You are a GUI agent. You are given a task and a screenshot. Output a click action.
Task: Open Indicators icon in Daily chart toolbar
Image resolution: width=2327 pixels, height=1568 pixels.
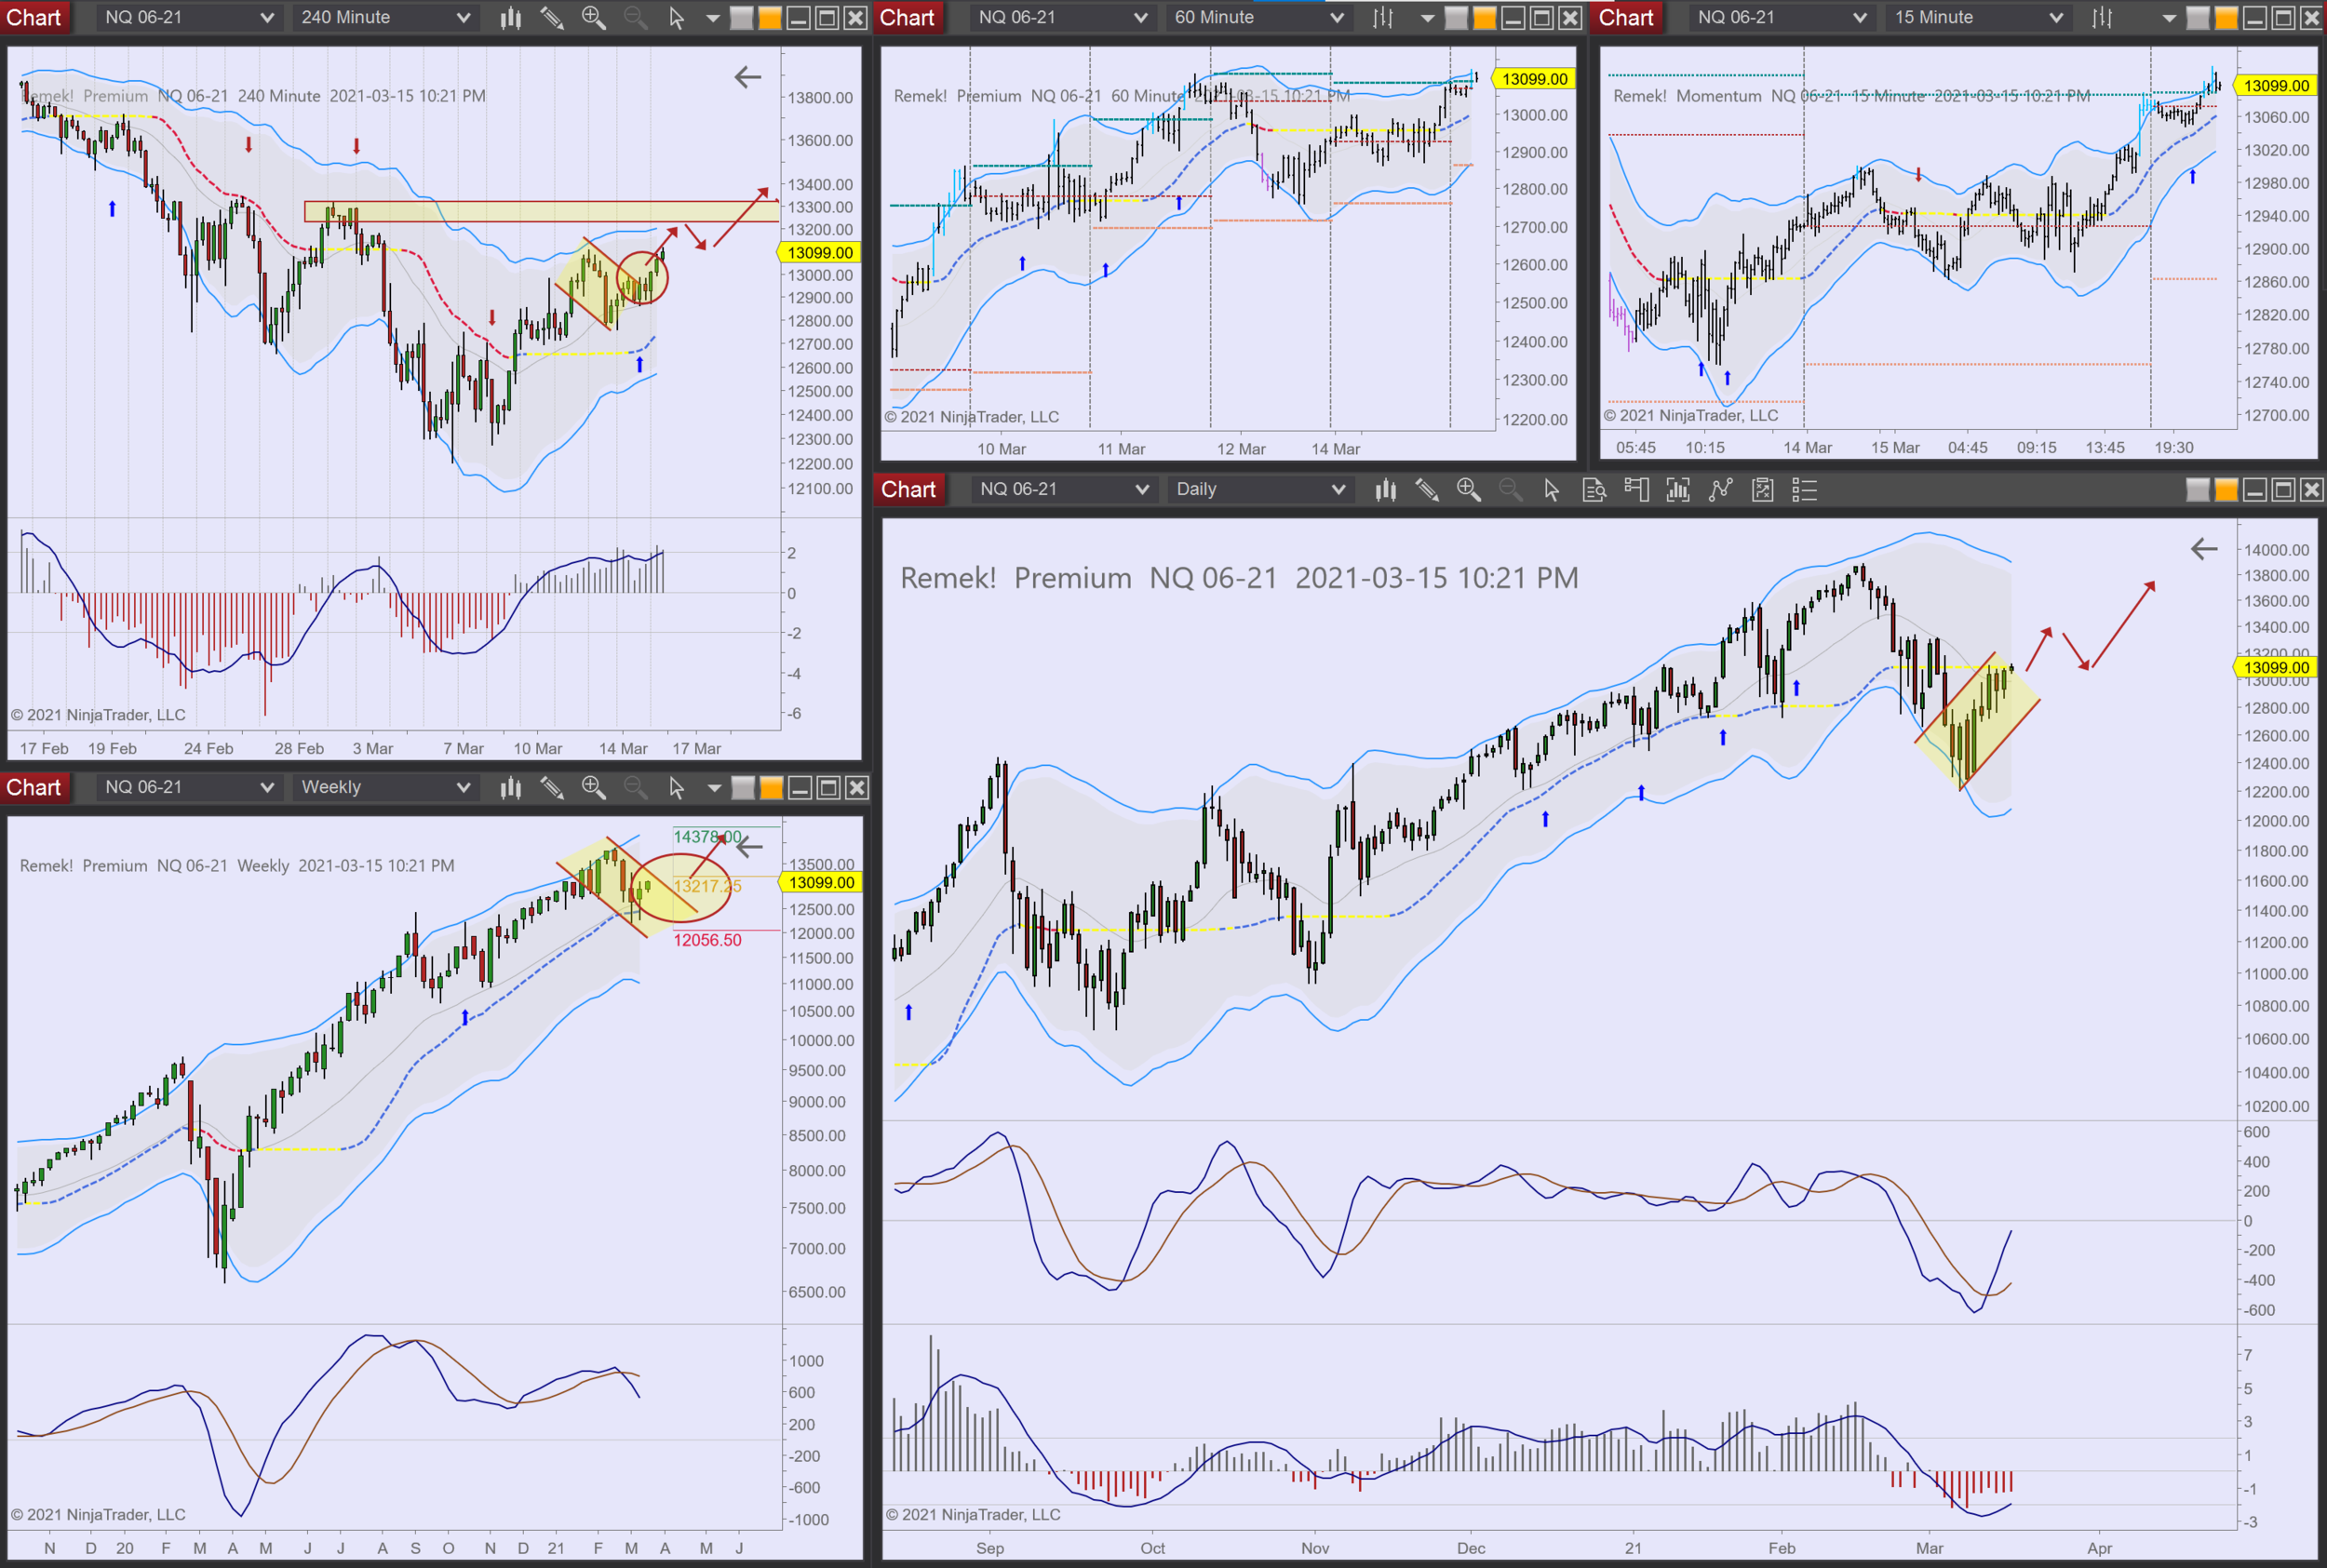pos(1720,489)
